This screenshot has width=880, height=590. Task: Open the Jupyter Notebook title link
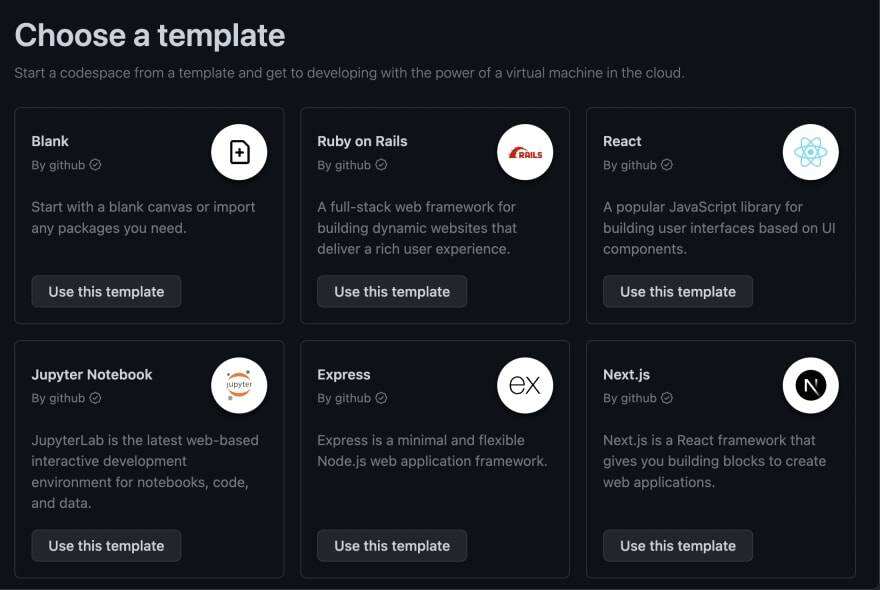coord(92,375)
